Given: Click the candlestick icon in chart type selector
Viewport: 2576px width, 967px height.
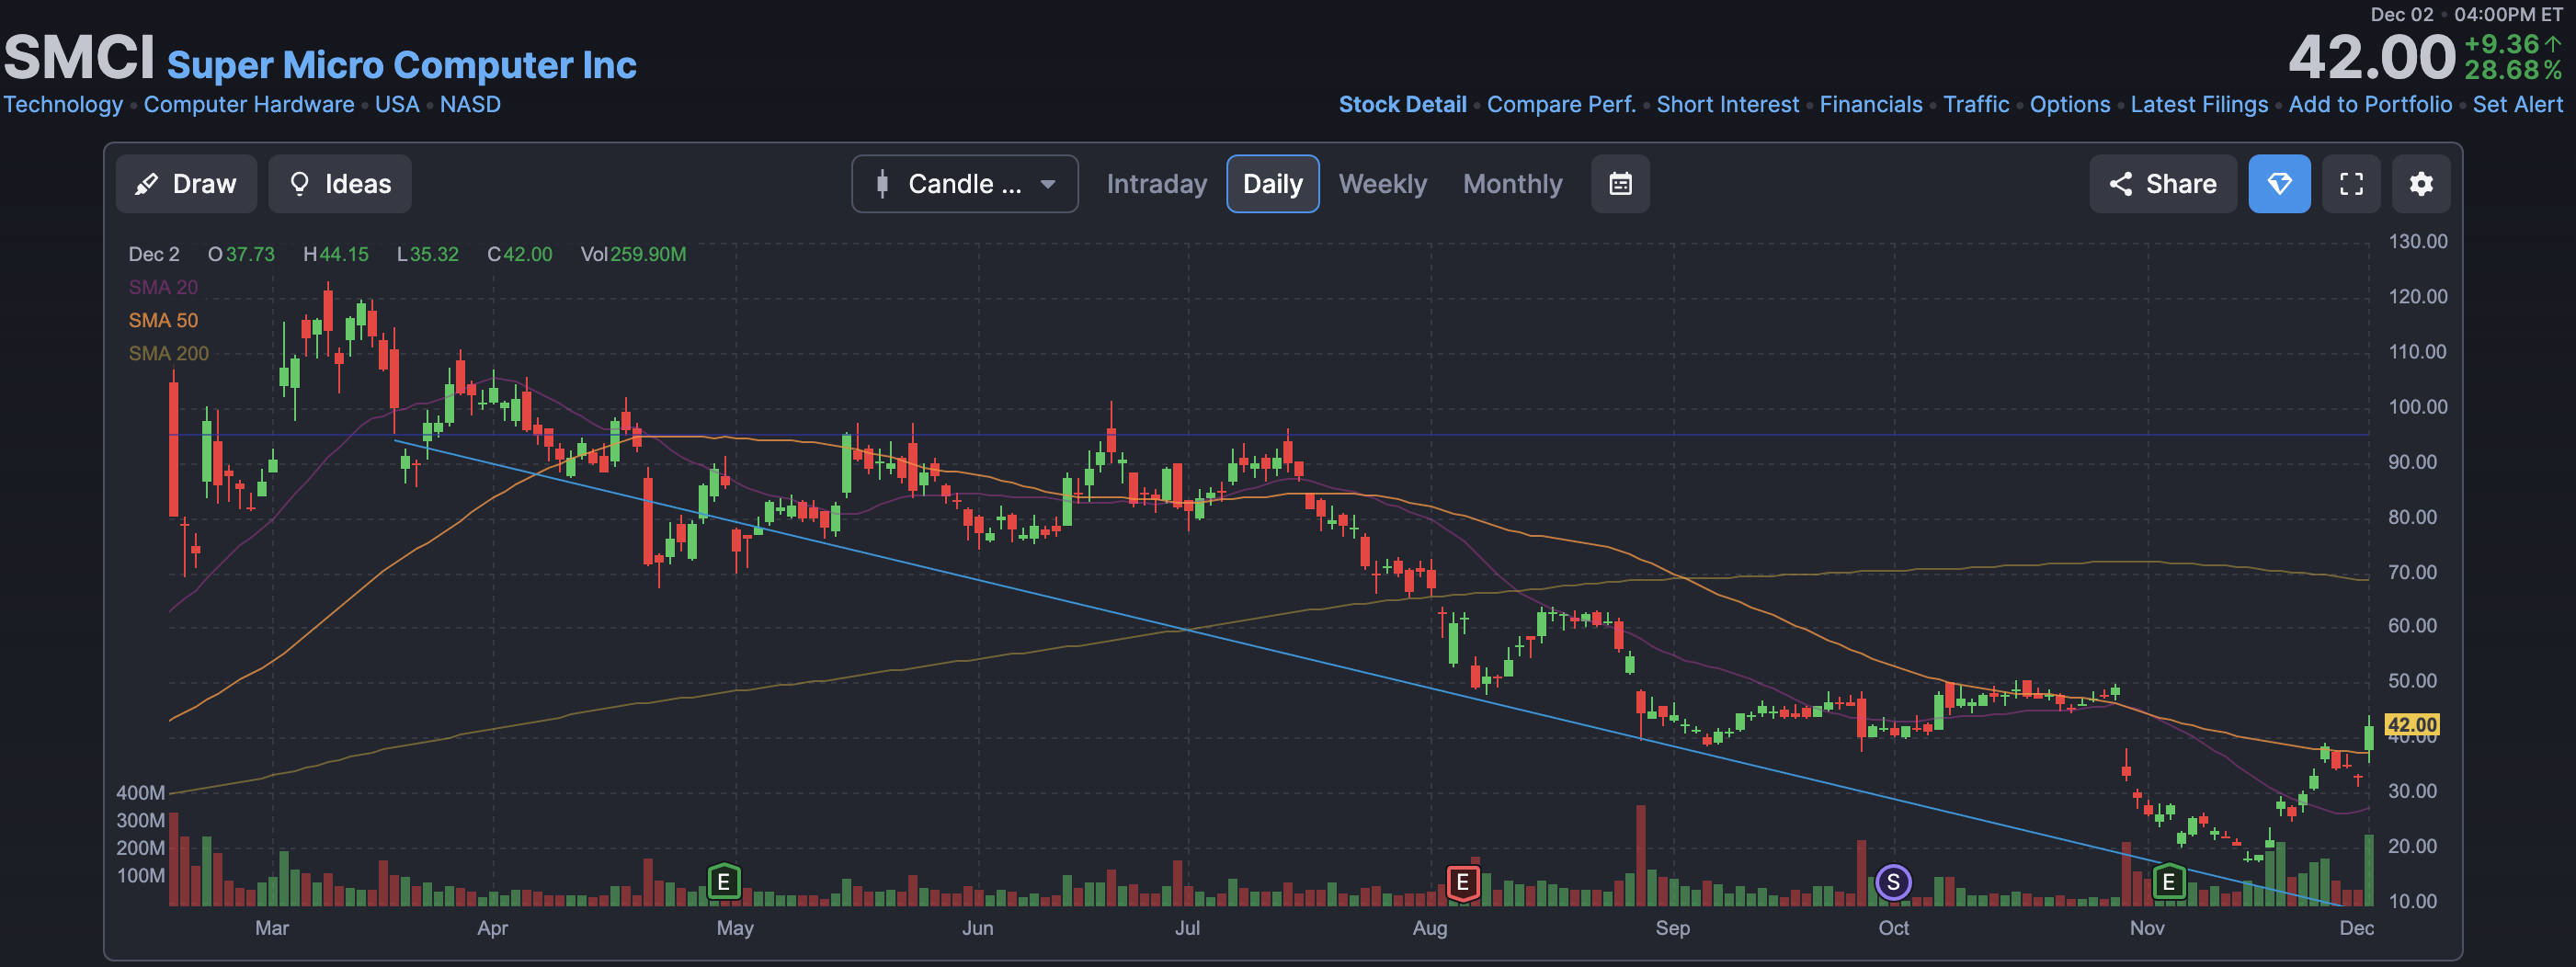Looking at the screenshot, I should (x=882, y=184).
